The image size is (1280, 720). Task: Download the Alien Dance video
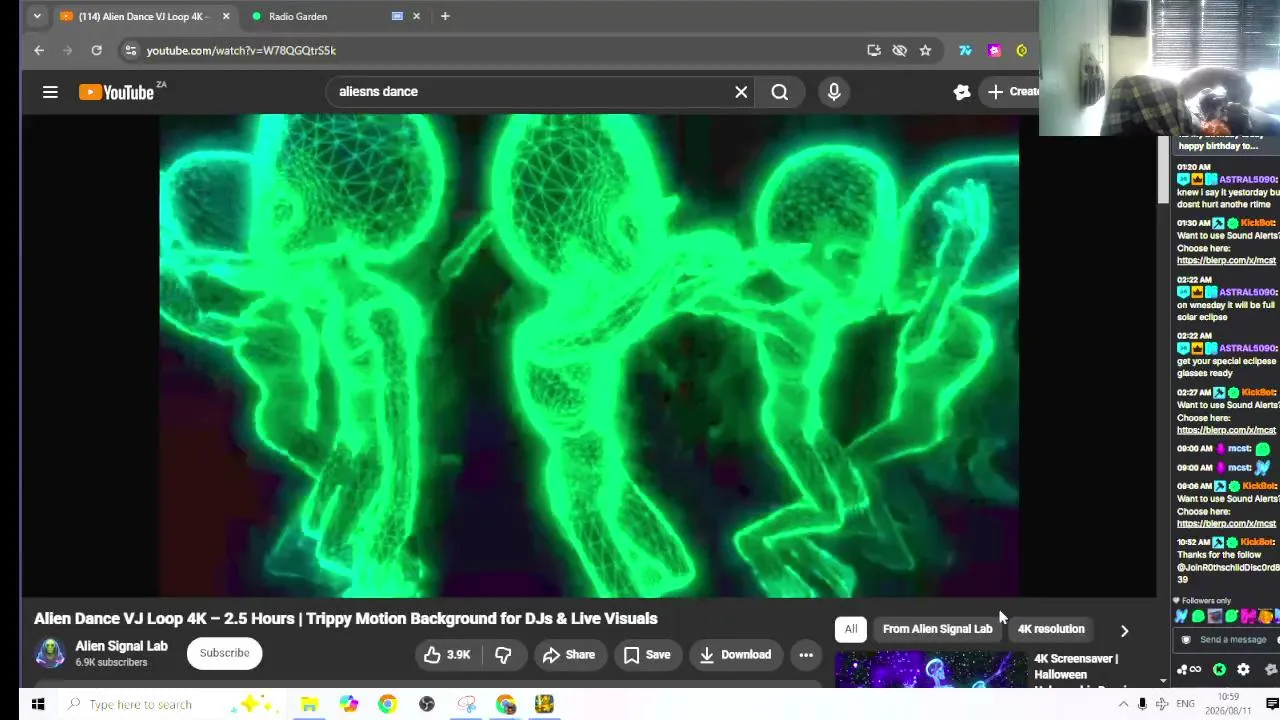coord(735,655)
